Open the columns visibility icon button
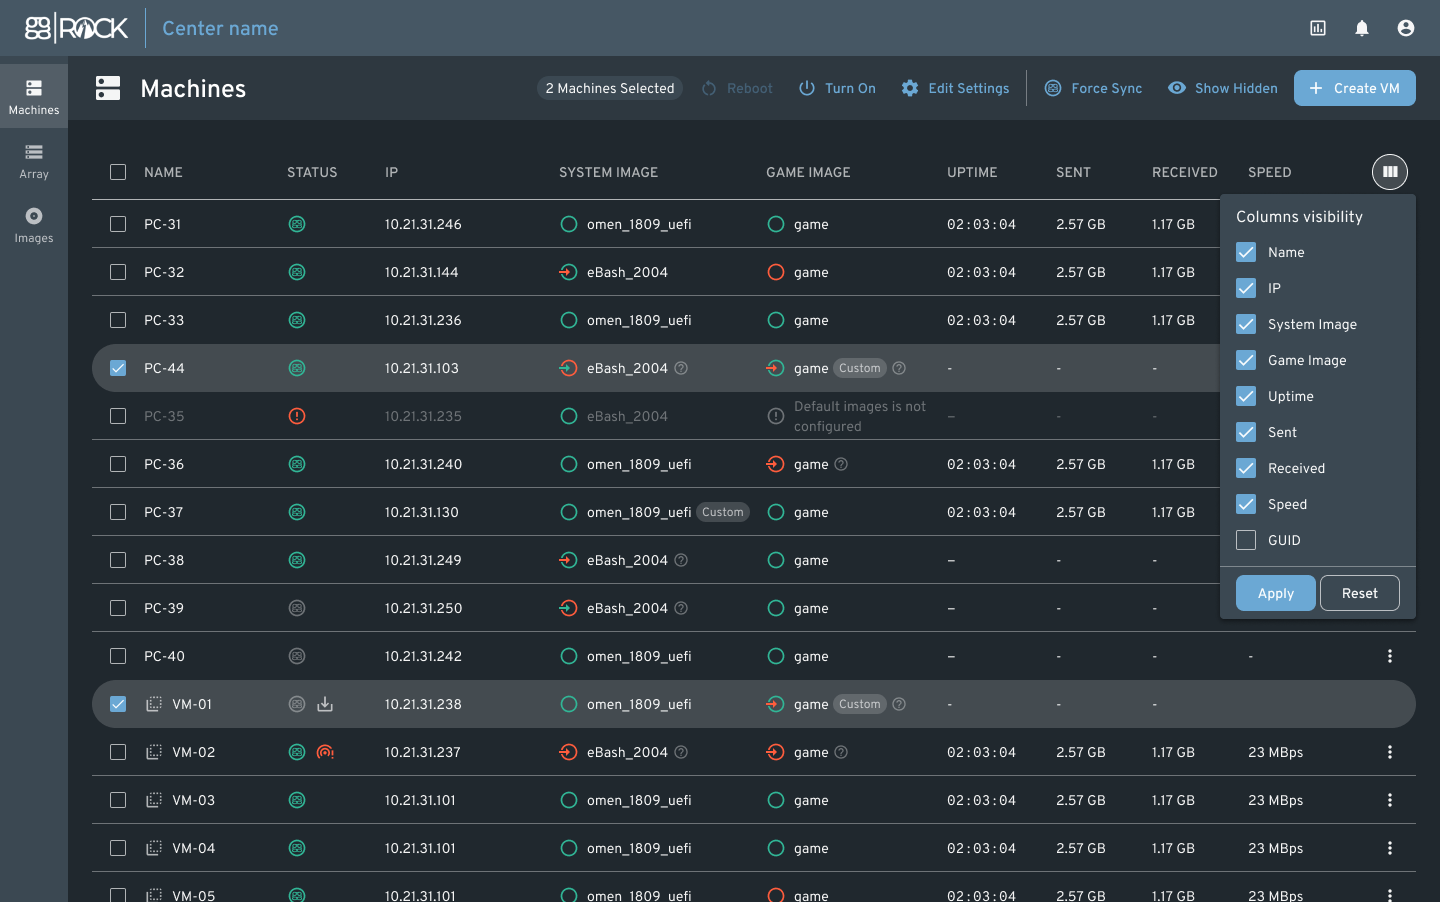The width and height of the screenshot is (1440, 902). click(x=1390, y=172)
